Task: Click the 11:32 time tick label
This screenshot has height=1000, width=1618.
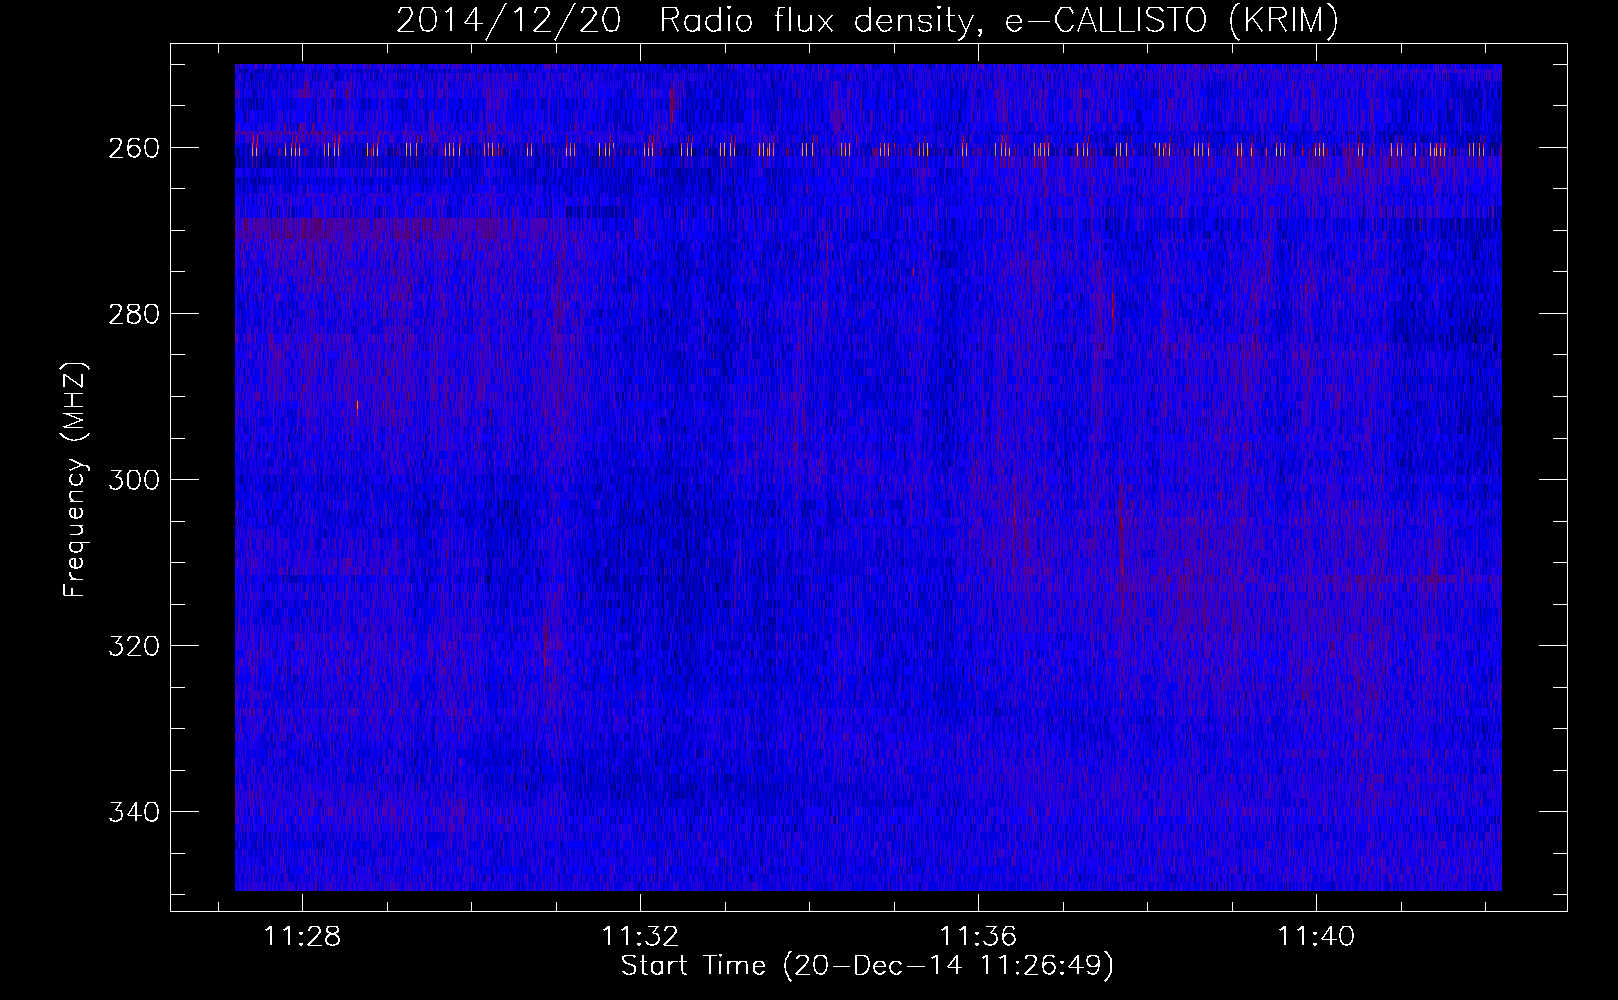Action: [x=640, y=936]
